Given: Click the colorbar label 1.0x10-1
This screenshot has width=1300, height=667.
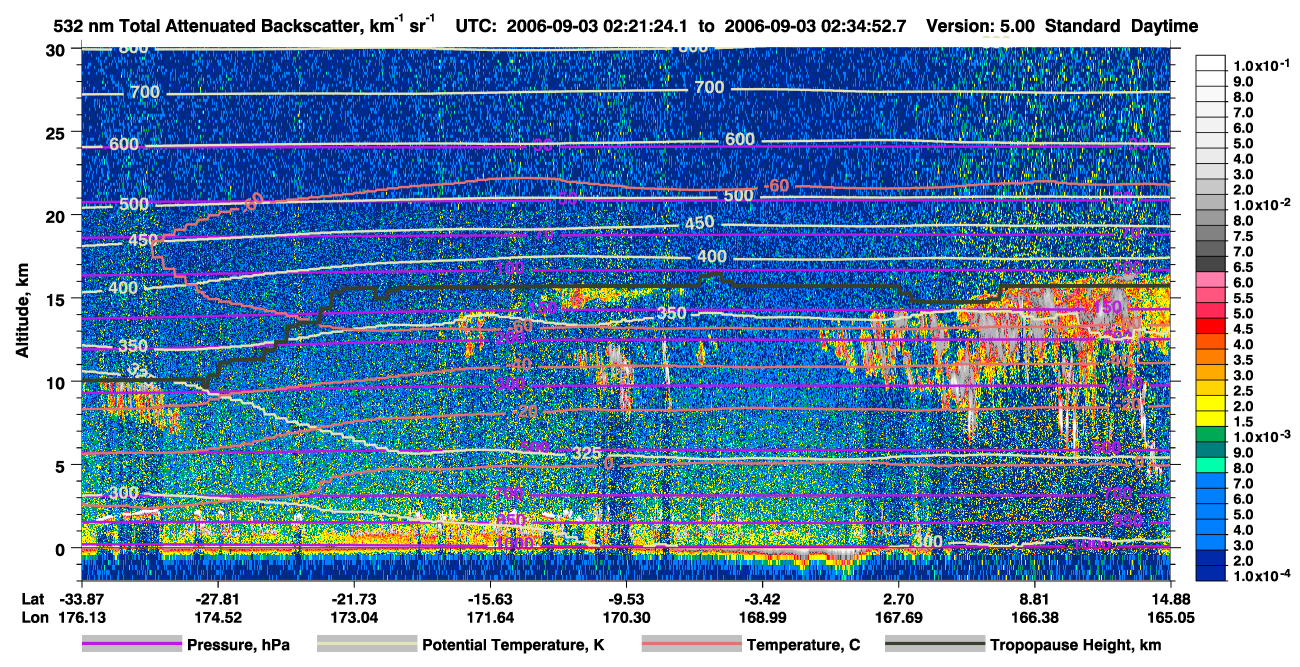Looking at the screenshot, I should 1264,65.
